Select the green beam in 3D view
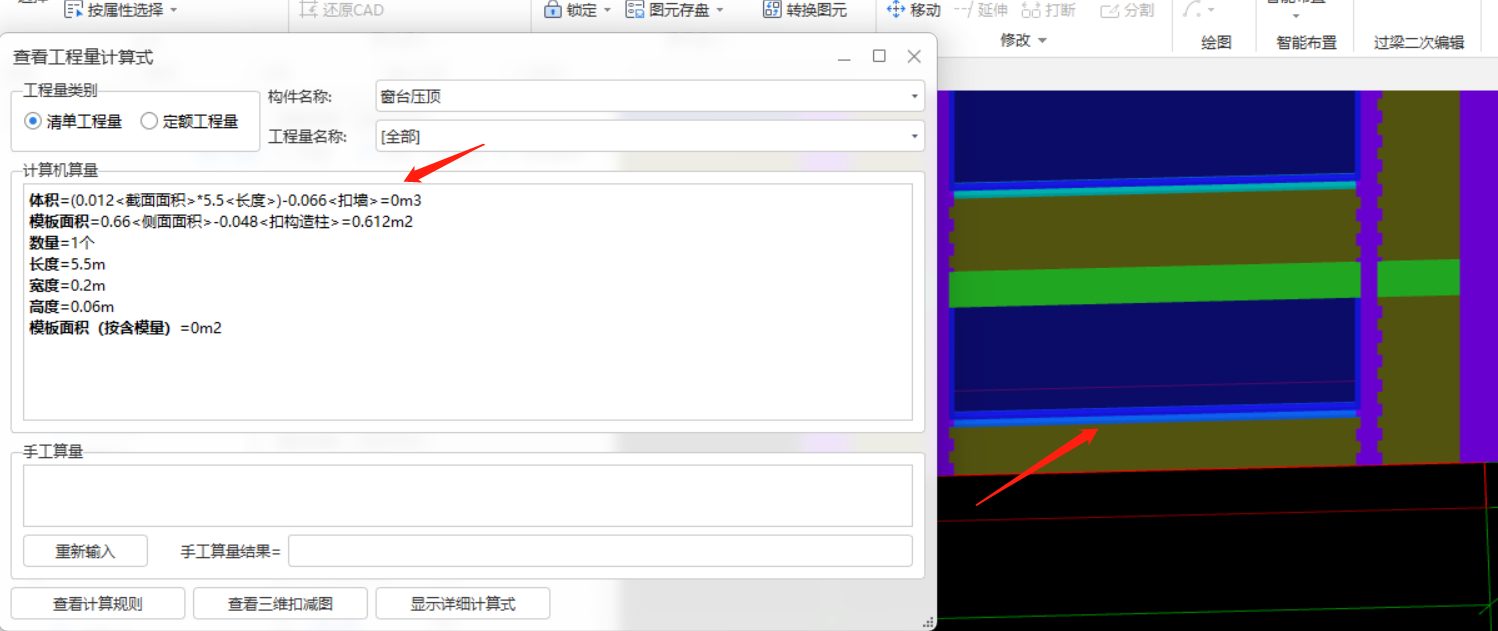This screenshot has height=631, width=1498. pos(1155,284)
